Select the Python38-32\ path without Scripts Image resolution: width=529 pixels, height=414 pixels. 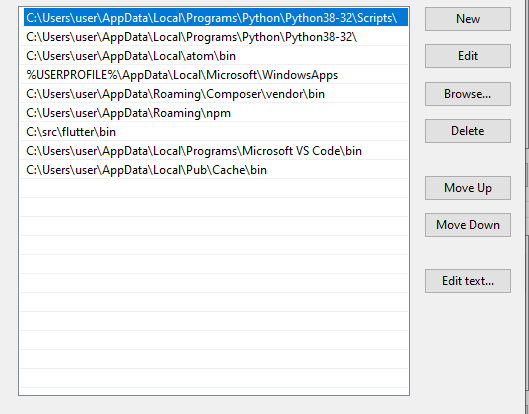click(216, 37)
